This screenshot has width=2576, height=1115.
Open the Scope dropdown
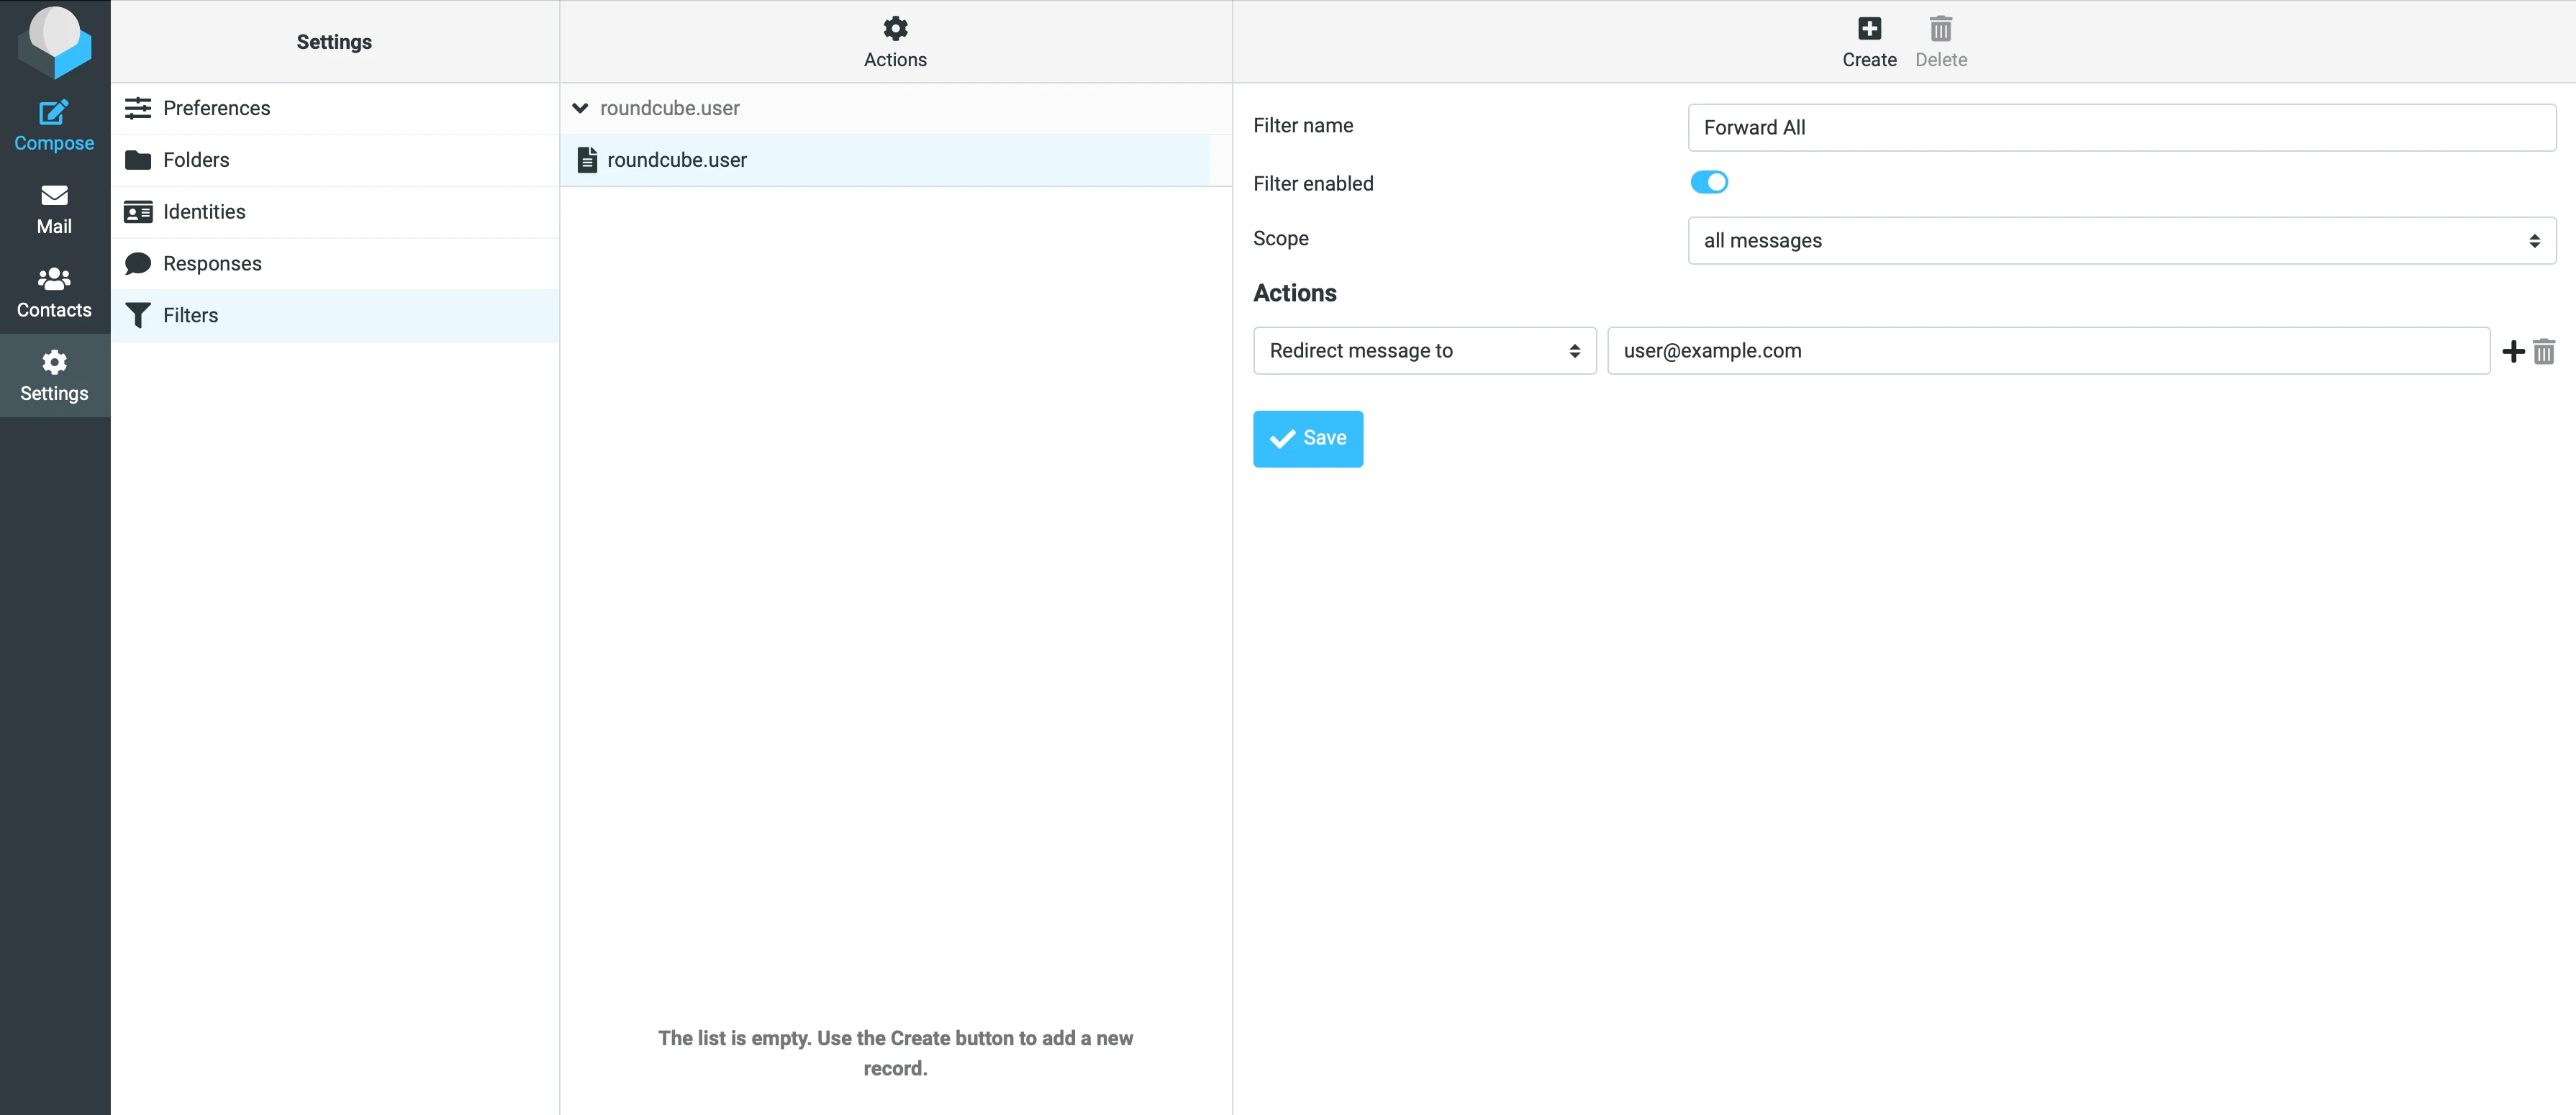pyautogui.click(x=2121, y=240)
